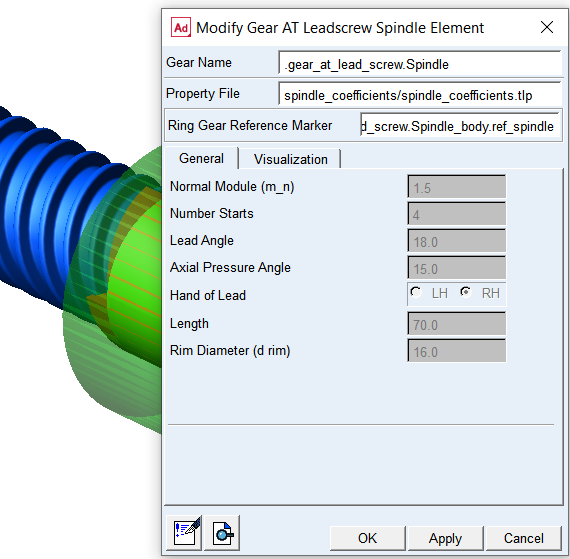Image resolution: width=570 pixels, height=559 pixels.
Task: Focus the Property File text field
Action: (420, 94)
